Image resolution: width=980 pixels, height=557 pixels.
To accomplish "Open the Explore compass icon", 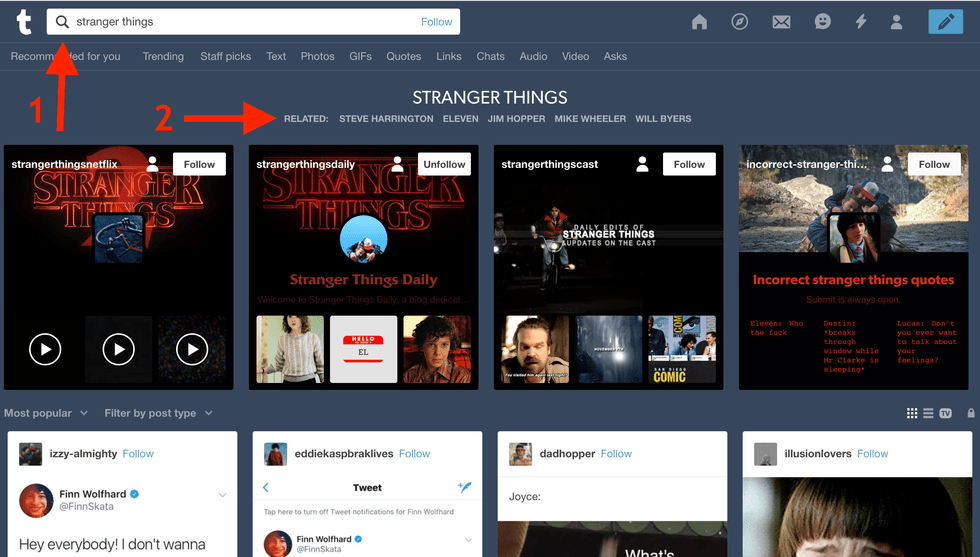I will pyautogui.click(x=740, y=22).
